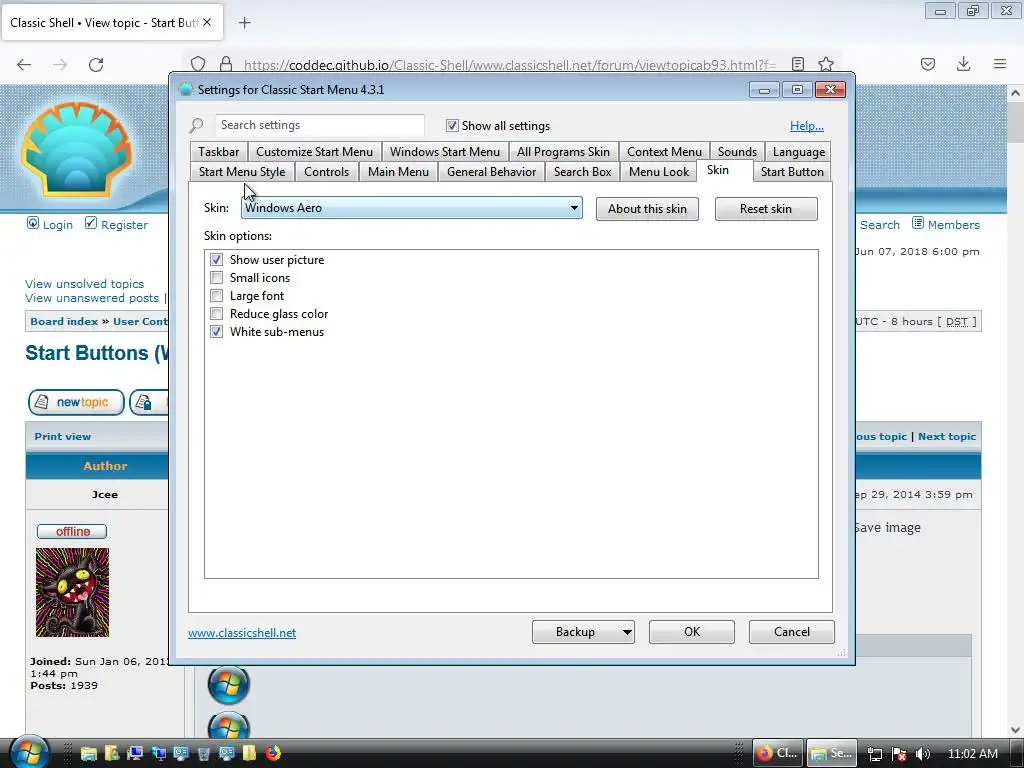This screenshot has height=768, width=1024.
Task: Open the volume speaker tray icon
Action: (922, 754)
